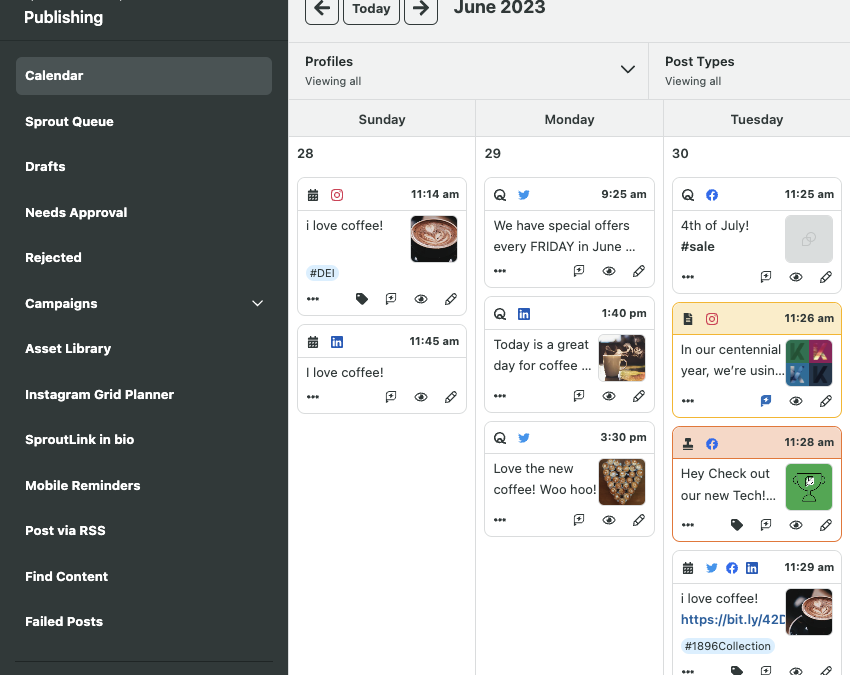Click pencil edit icon on 11:14 am Instagram post
Image resolution: width=850 pixels, height=675 pixels.
451,299
